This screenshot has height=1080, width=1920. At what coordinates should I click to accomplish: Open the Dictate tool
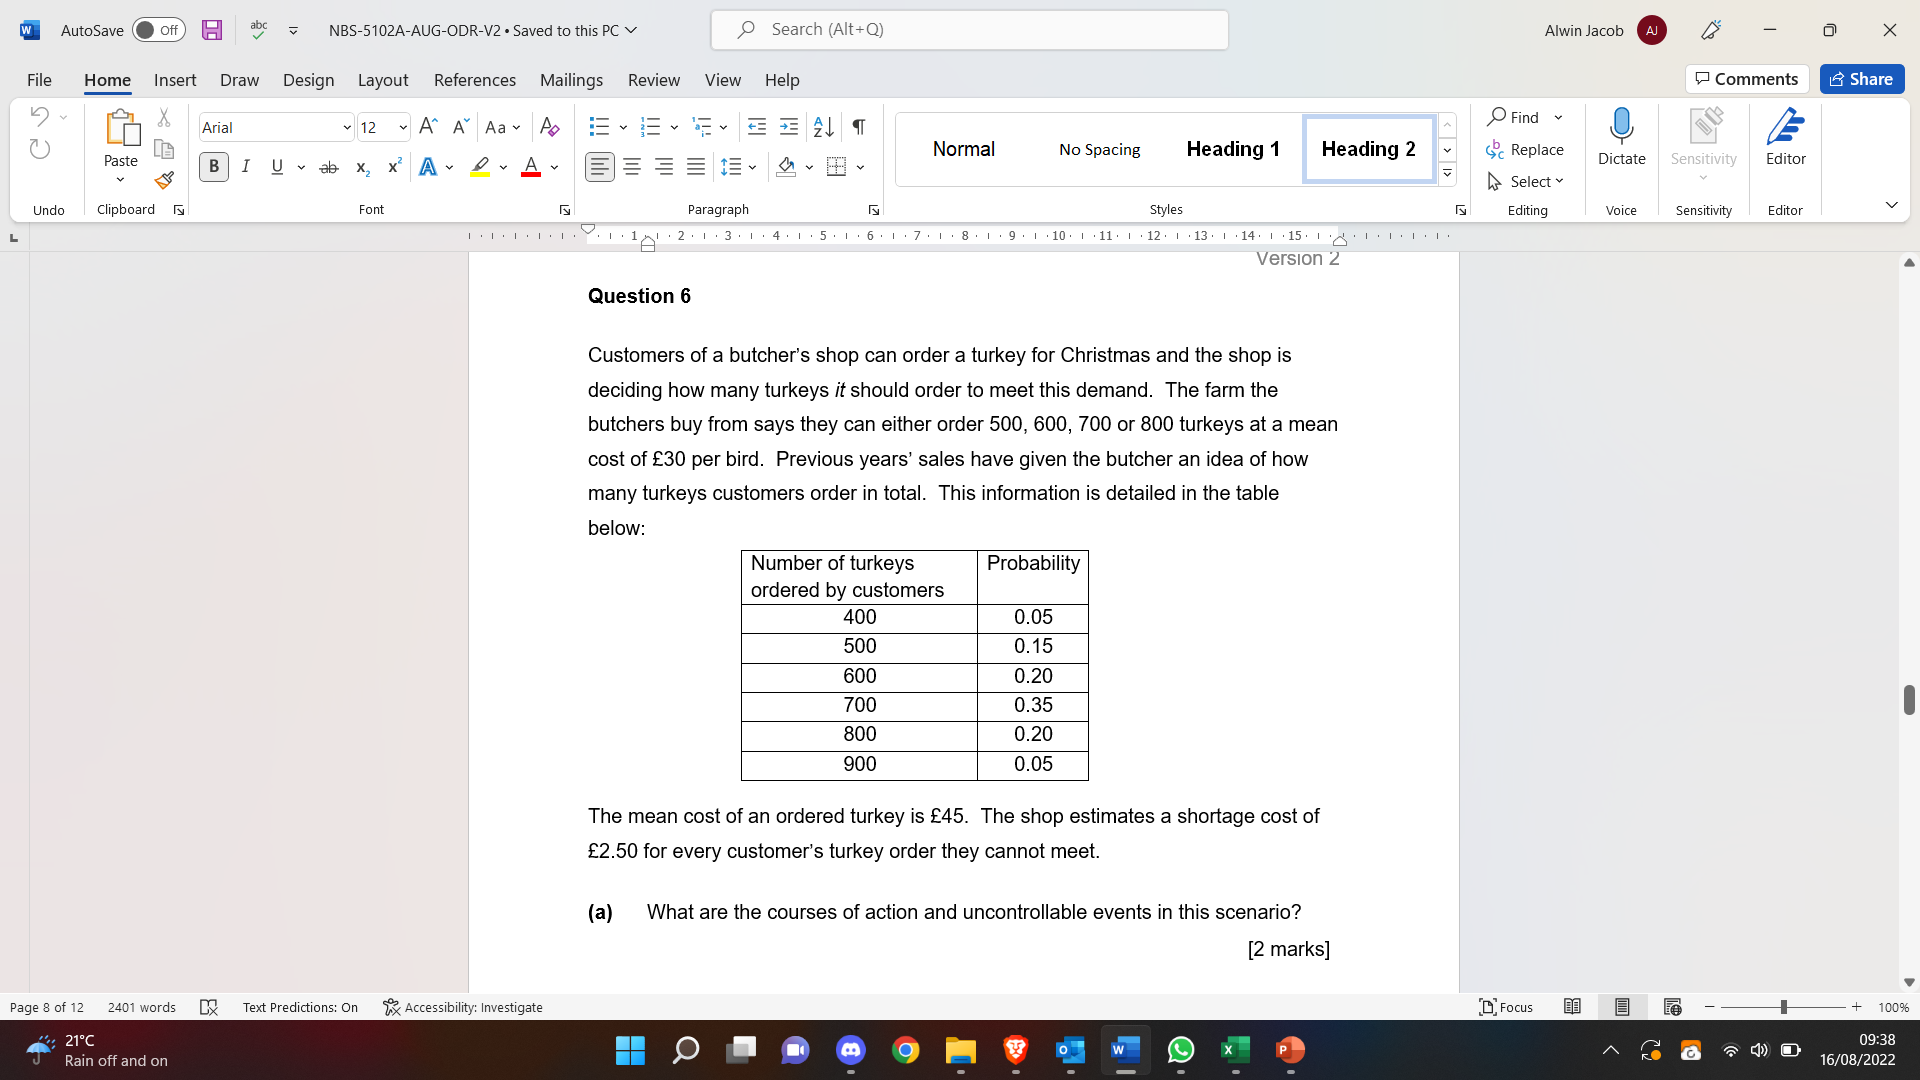[1621, 137]
